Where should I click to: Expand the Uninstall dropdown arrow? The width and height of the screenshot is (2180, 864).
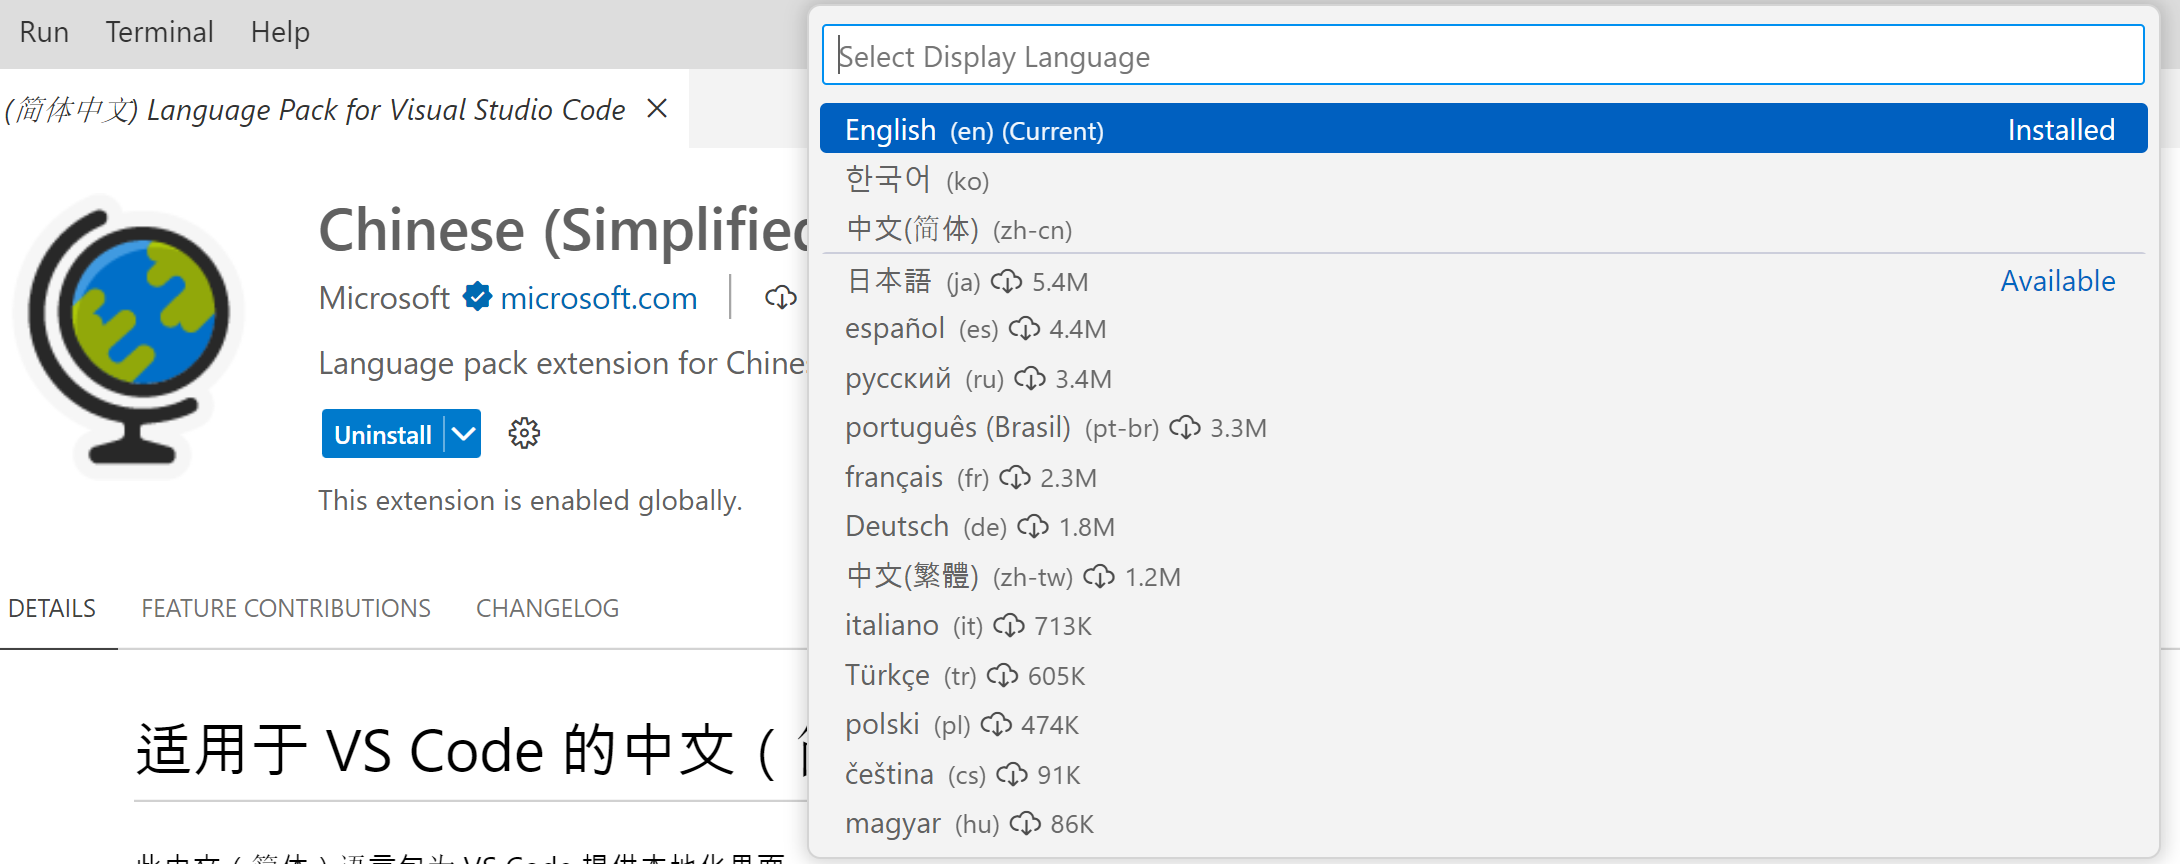pos(463,434)
